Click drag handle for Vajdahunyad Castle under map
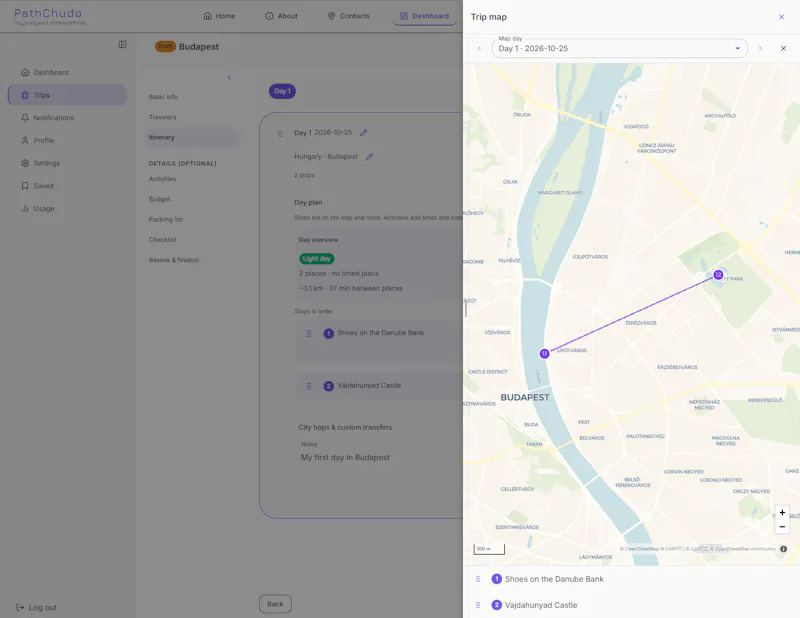Image resolution: width=800 pixels, height=618 pixels. click(x=478, y=605)
